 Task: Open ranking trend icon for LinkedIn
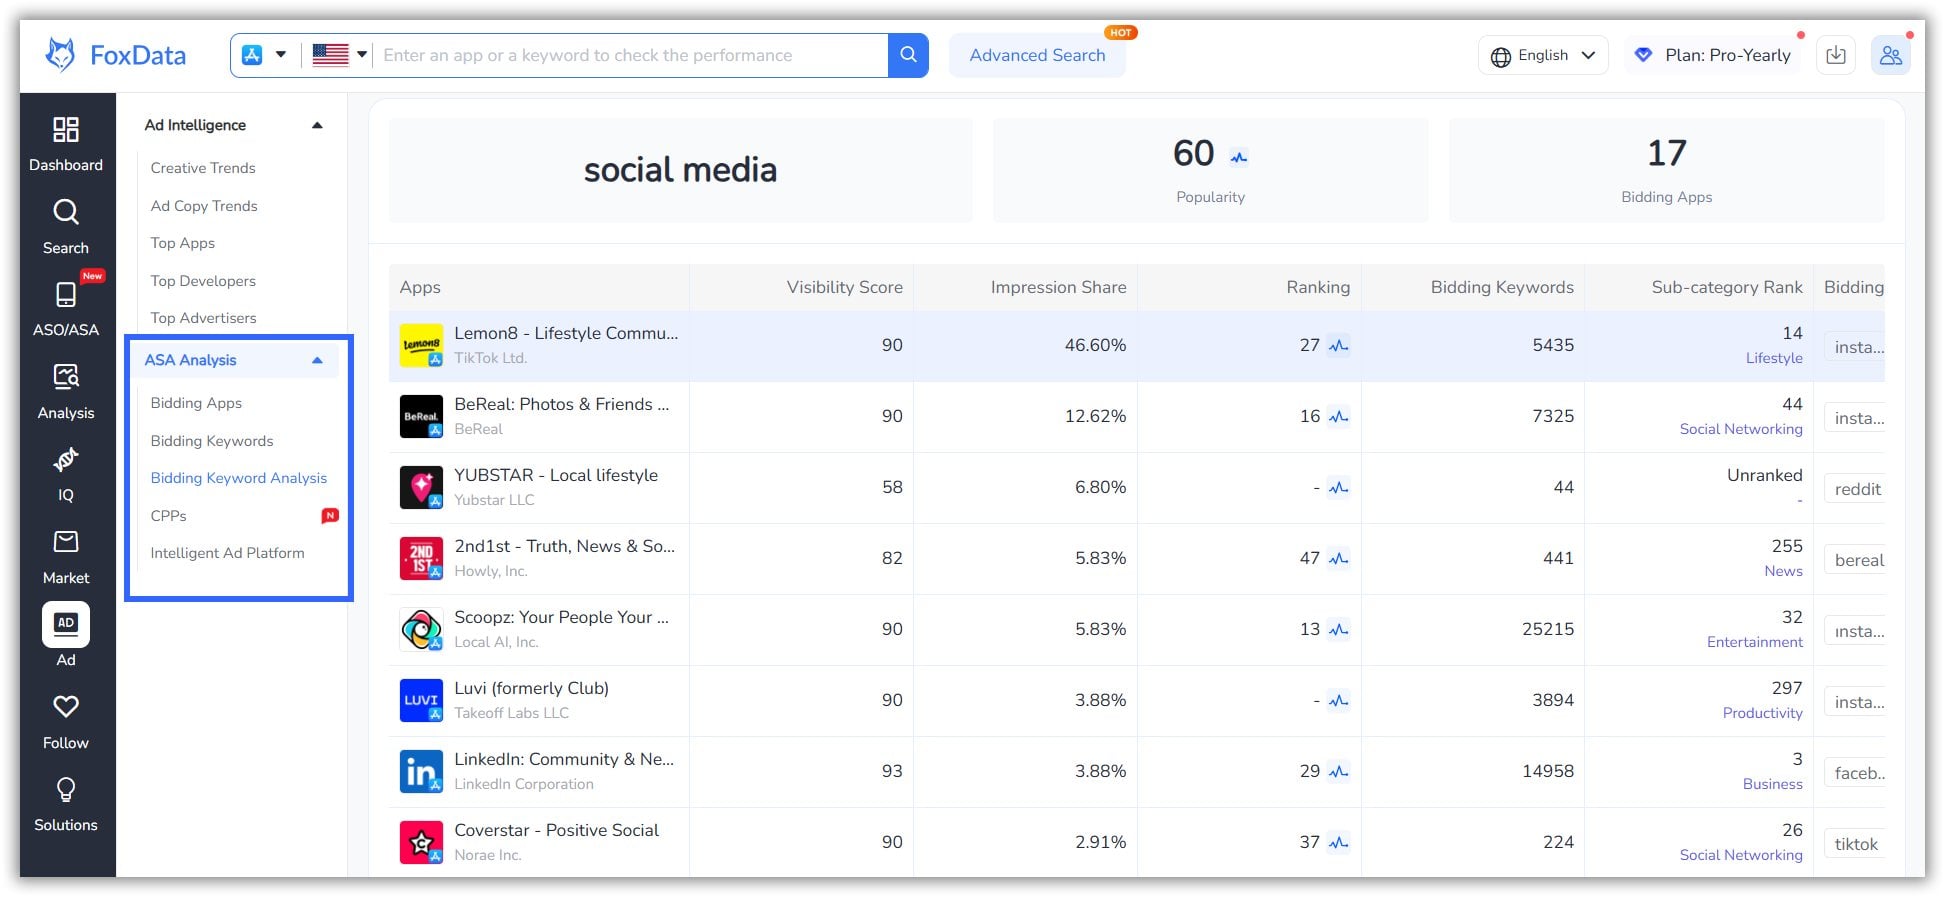click(x=1339, y=772)
